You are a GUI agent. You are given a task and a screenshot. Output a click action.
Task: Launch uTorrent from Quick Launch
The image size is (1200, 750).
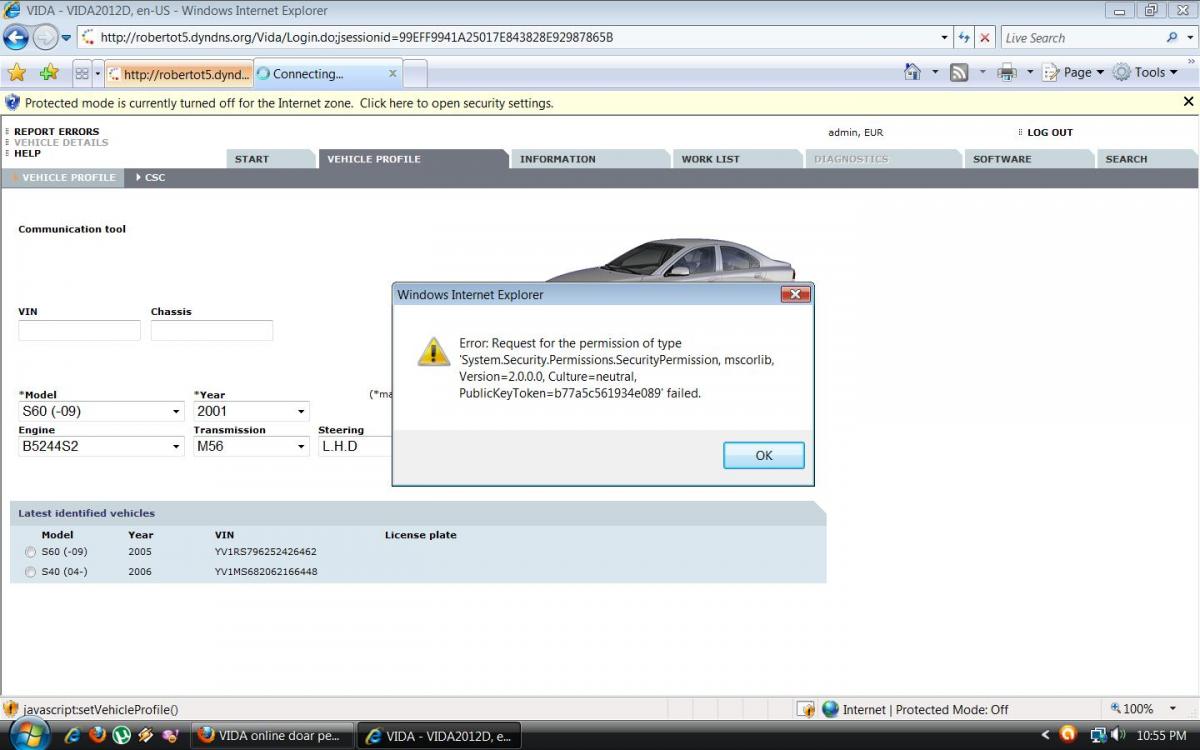(121, 735)
